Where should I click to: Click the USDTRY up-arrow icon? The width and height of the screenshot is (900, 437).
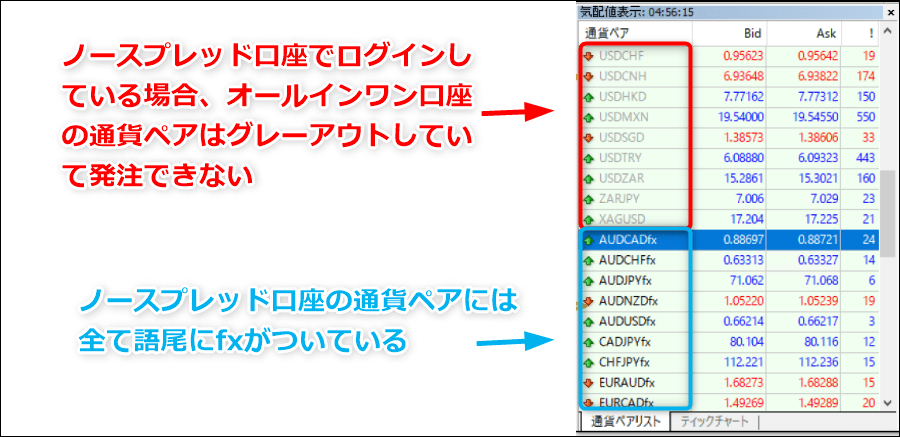[588, 158]
